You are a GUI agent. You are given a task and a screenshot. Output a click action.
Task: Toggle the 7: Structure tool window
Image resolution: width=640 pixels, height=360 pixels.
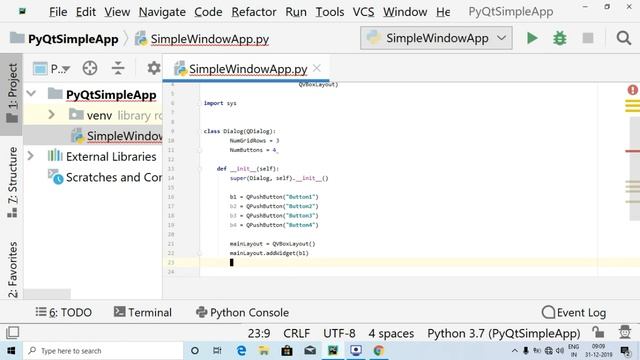coord(12,182)
